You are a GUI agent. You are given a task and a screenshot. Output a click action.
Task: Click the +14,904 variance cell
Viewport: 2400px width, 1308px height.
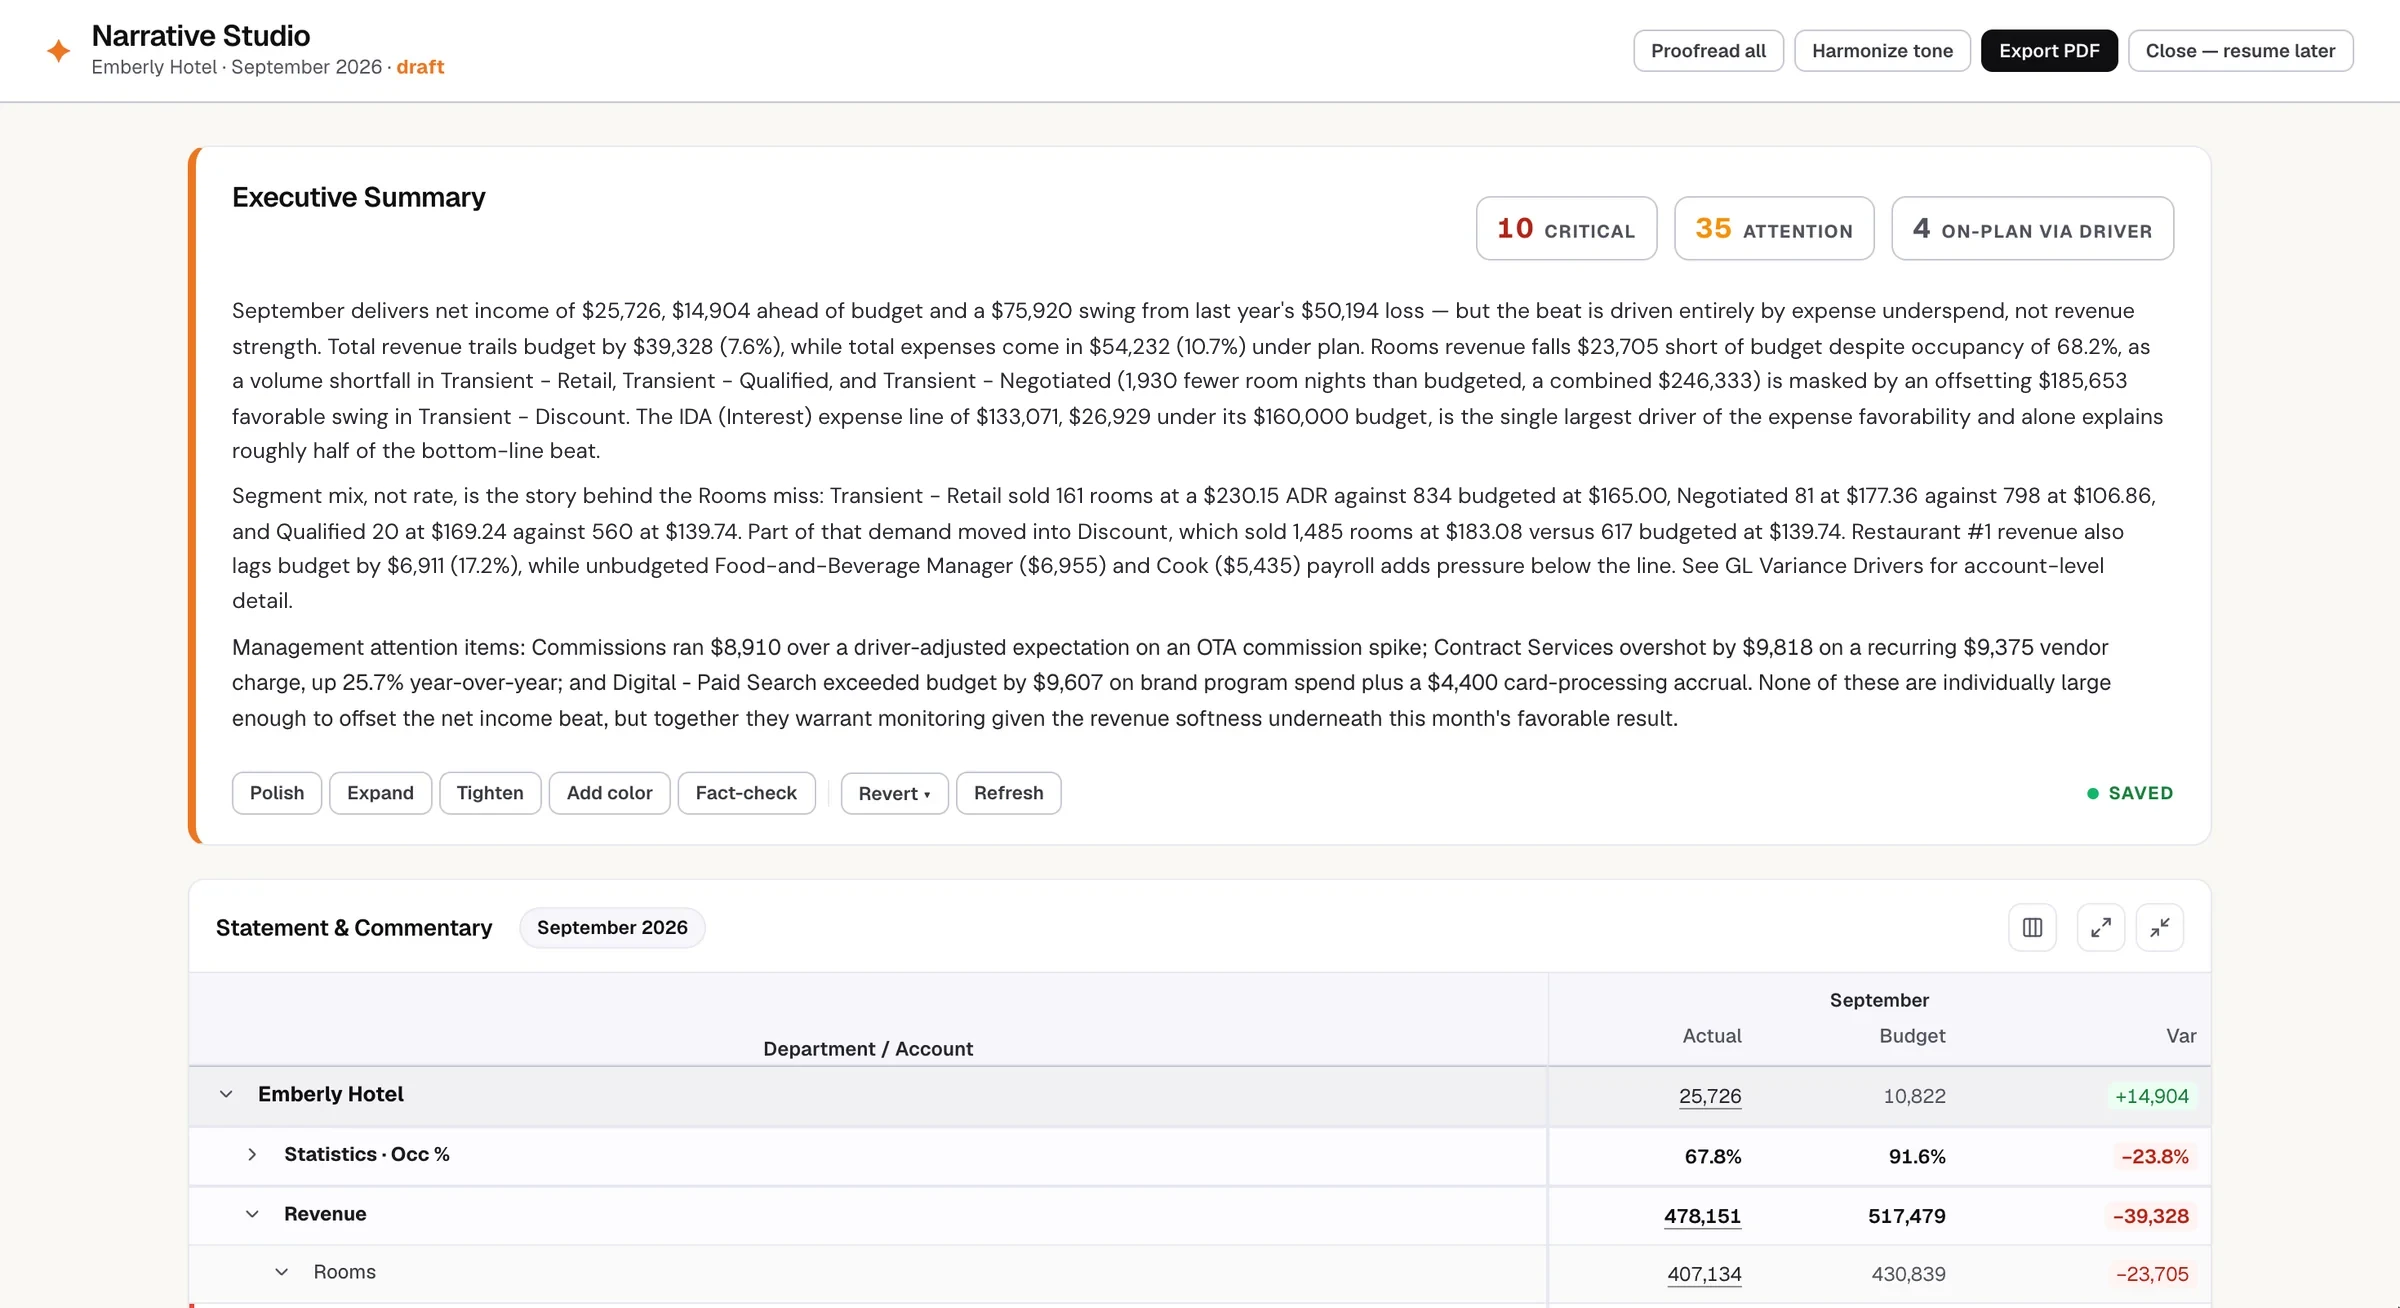click(2151, 1096)
